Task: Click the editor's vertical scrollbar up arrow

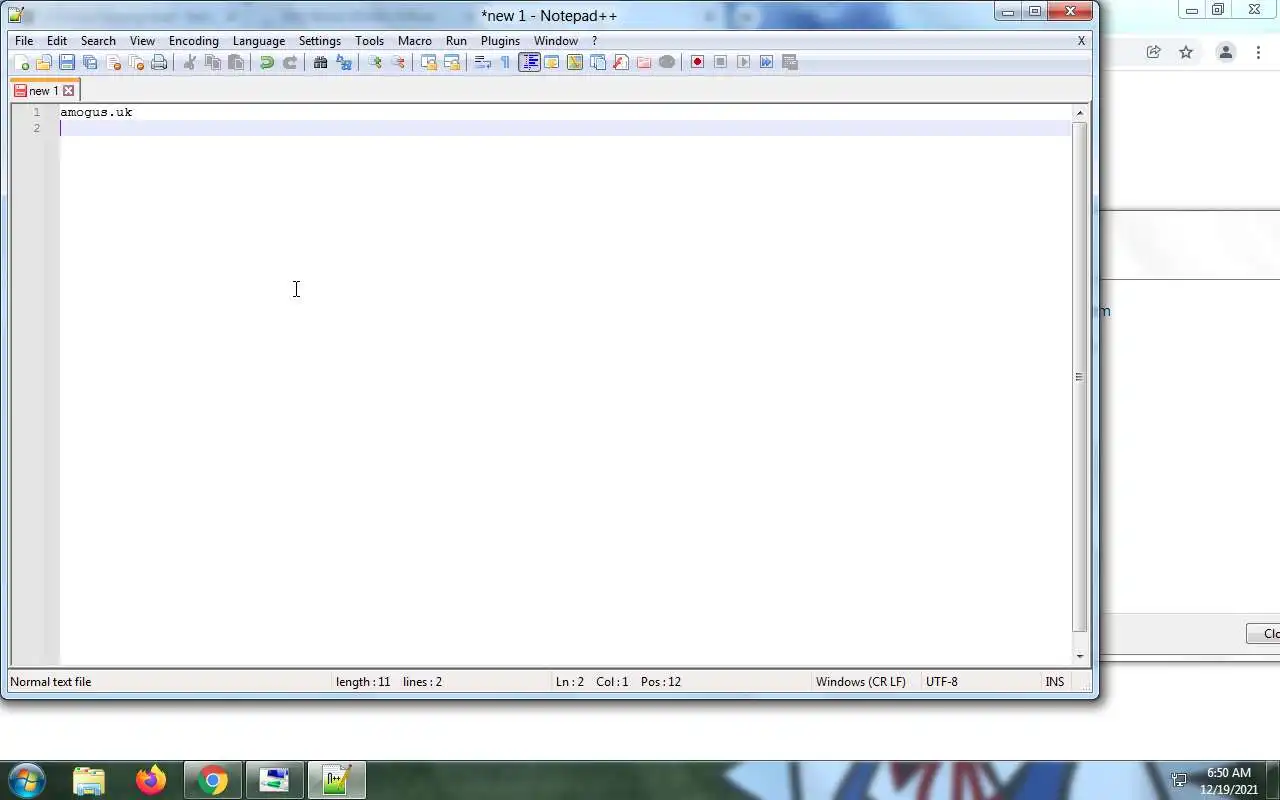Action: (x=1080, y=113)
